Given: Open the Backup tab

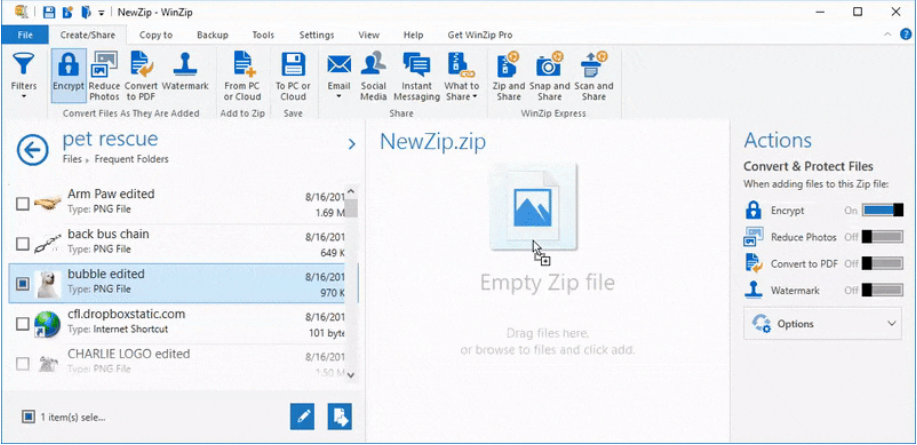Looking at the screenshot, I should (x=212, y=35).
